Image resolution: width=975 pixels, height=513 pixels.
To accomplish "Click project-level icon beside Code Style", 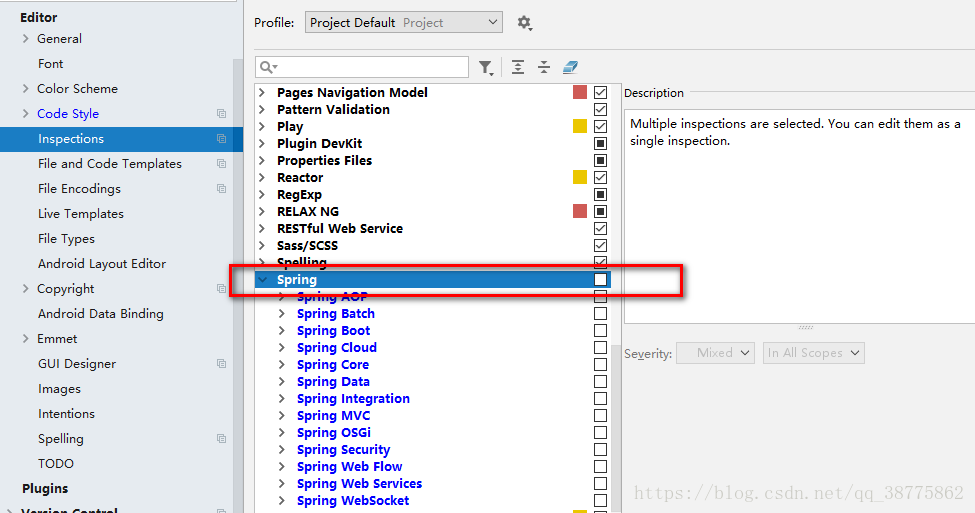I will tap(221, 114).
